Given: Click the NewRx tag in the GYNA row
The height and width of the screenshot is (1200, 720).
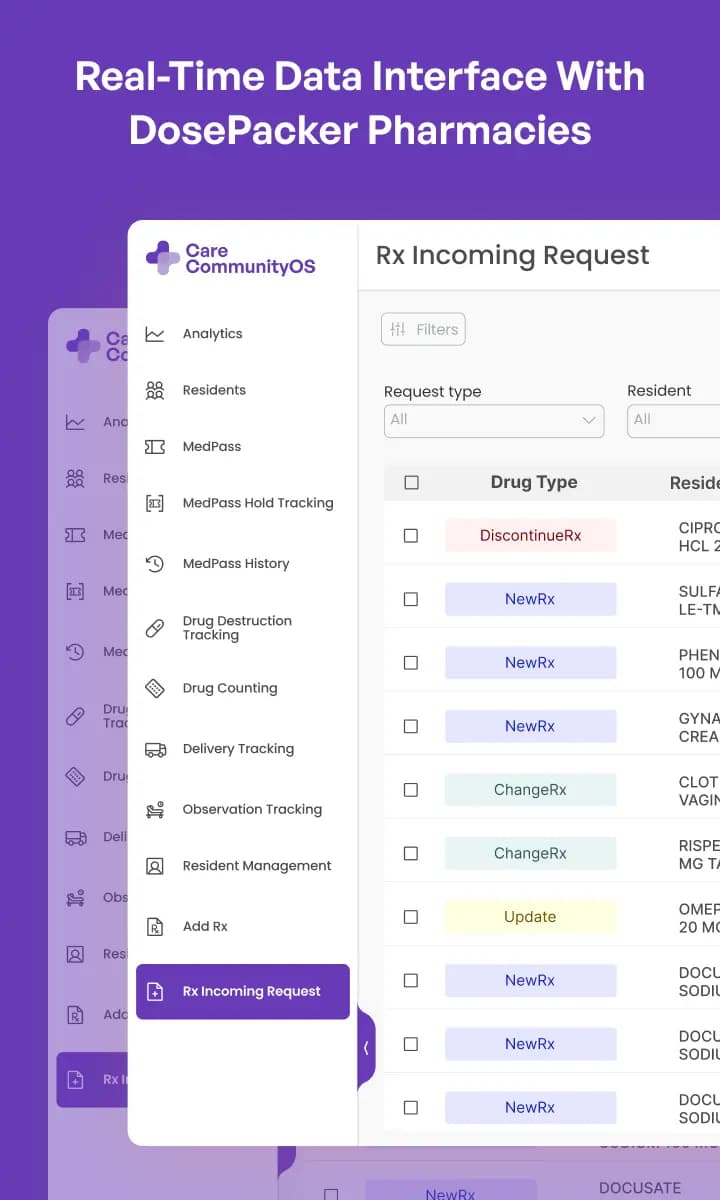Looking at the screenshot, I should pyautogui.click(x=531, y=727).
